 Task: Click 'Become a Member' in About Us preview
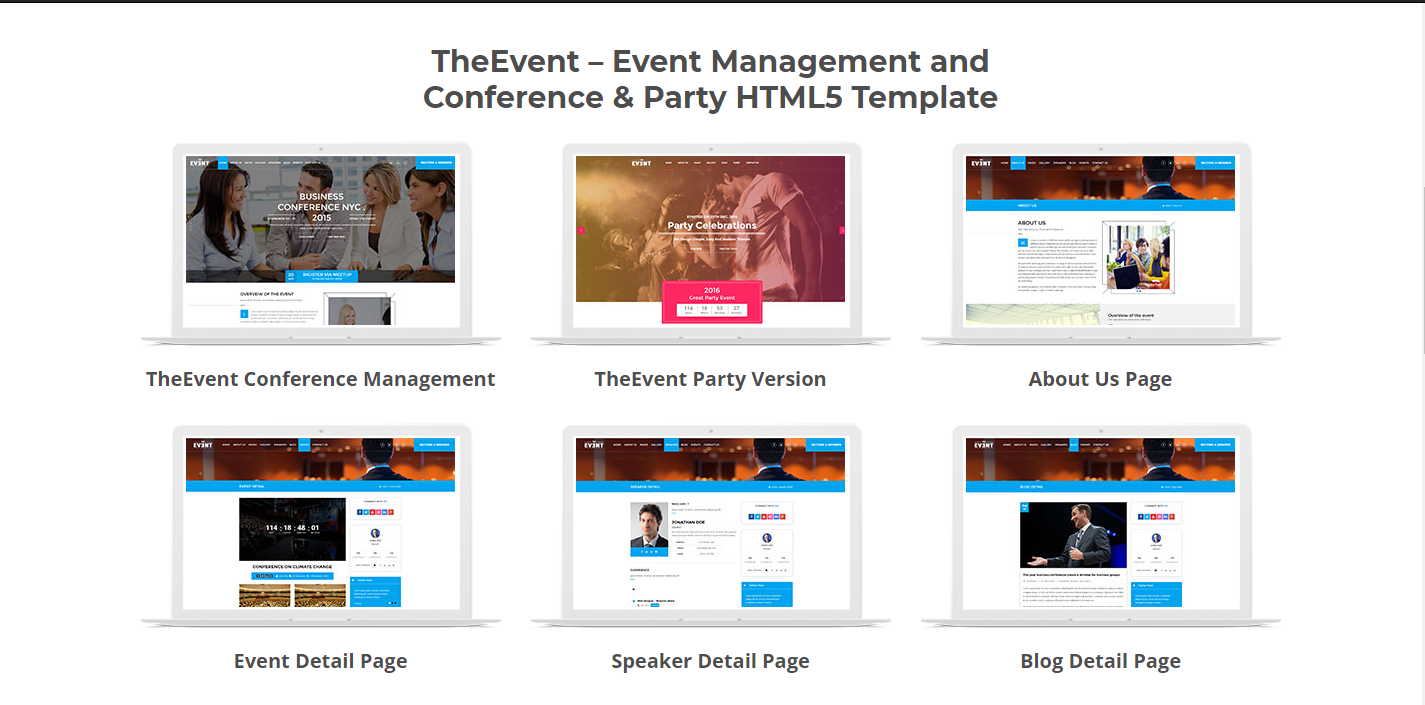click(x=1216, y=163)
